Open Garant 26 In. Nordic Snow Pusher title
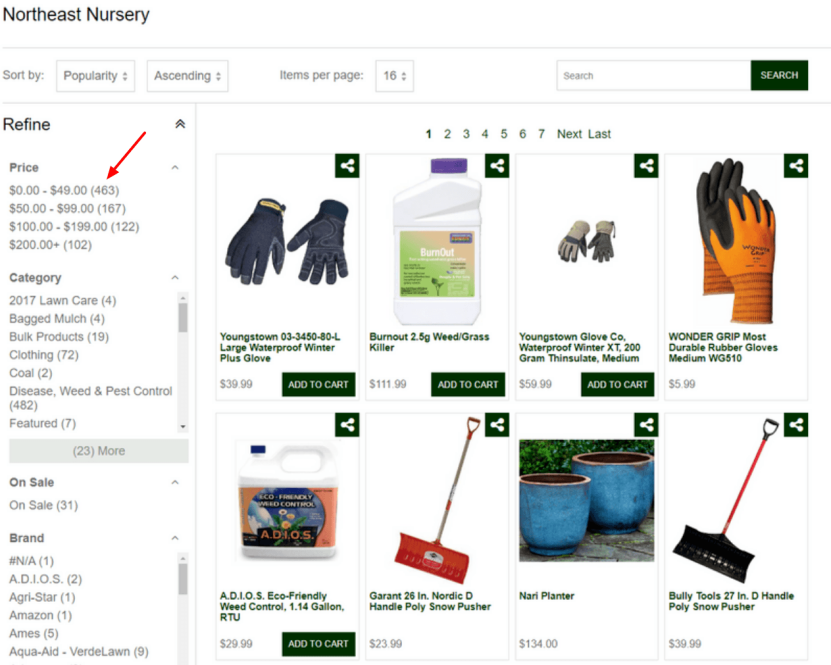The height and width of the screenshot is (665, 831). [x=430, y=601]
